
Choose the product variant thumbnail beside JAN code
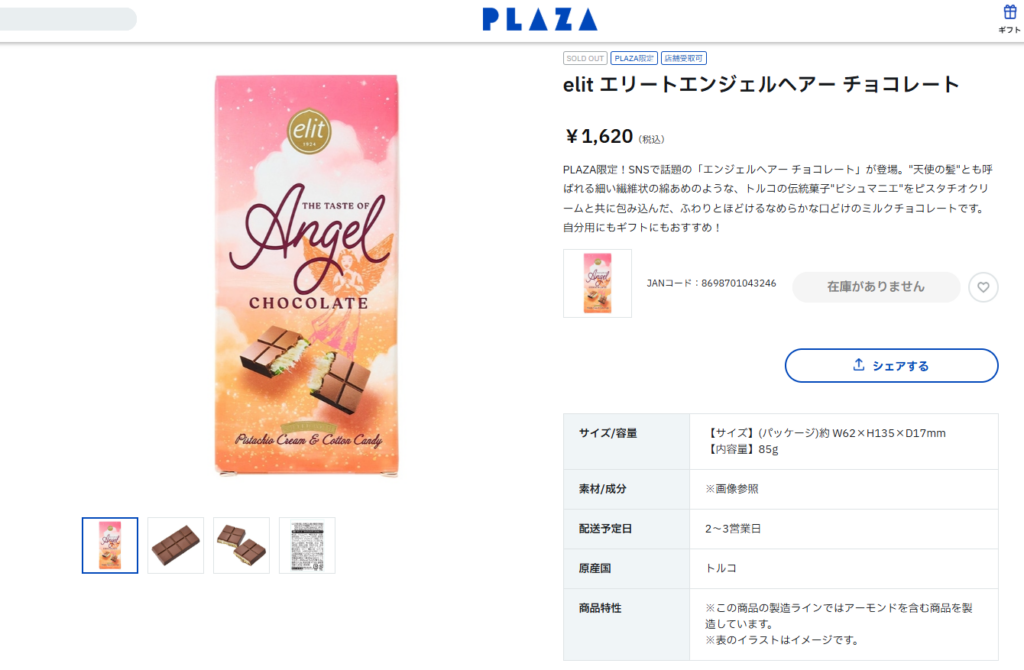[x=598, y=283]
